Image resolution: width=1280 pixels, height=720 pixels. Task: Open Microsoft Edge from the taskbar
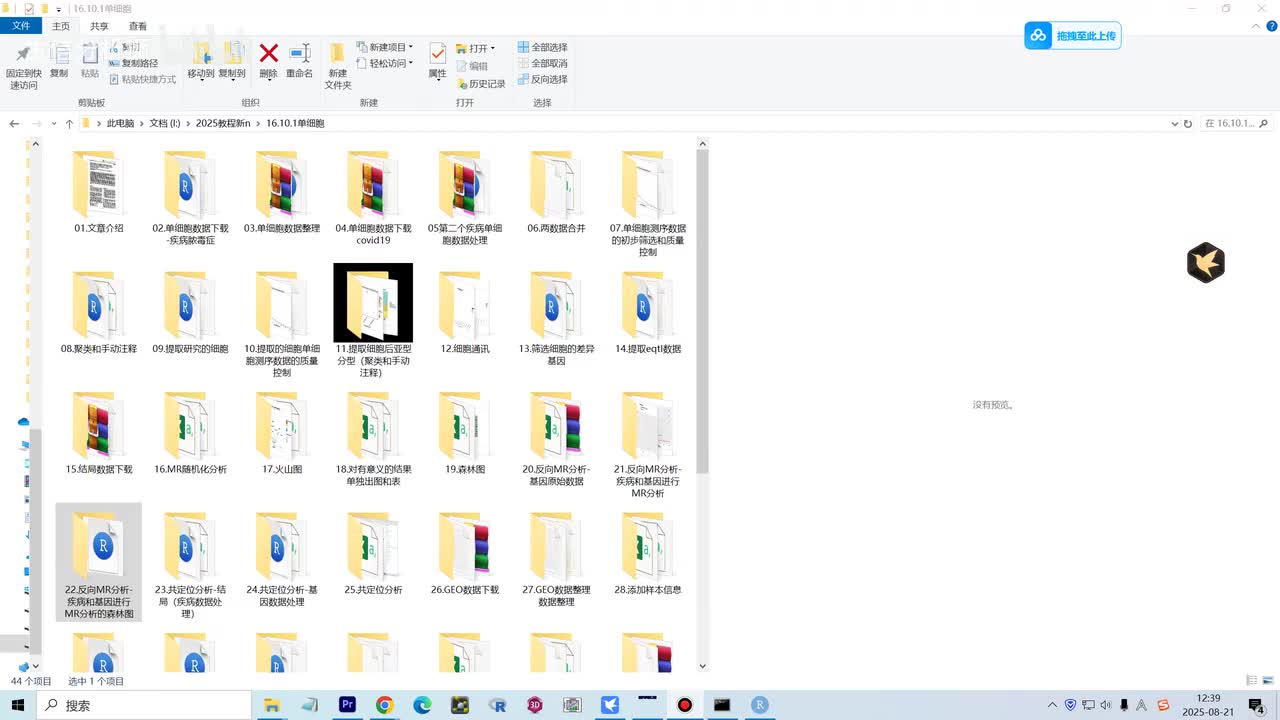click(422, 705)
